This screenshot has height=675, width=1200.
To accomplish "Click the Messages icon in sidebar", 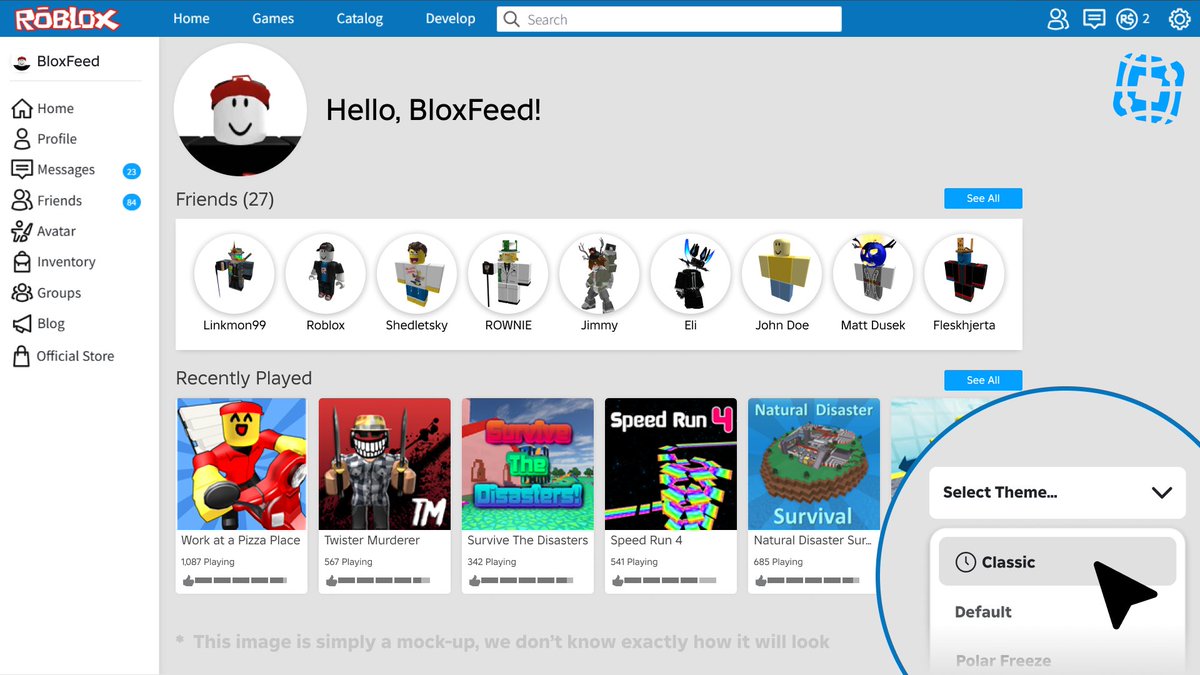I will [22, 169].
